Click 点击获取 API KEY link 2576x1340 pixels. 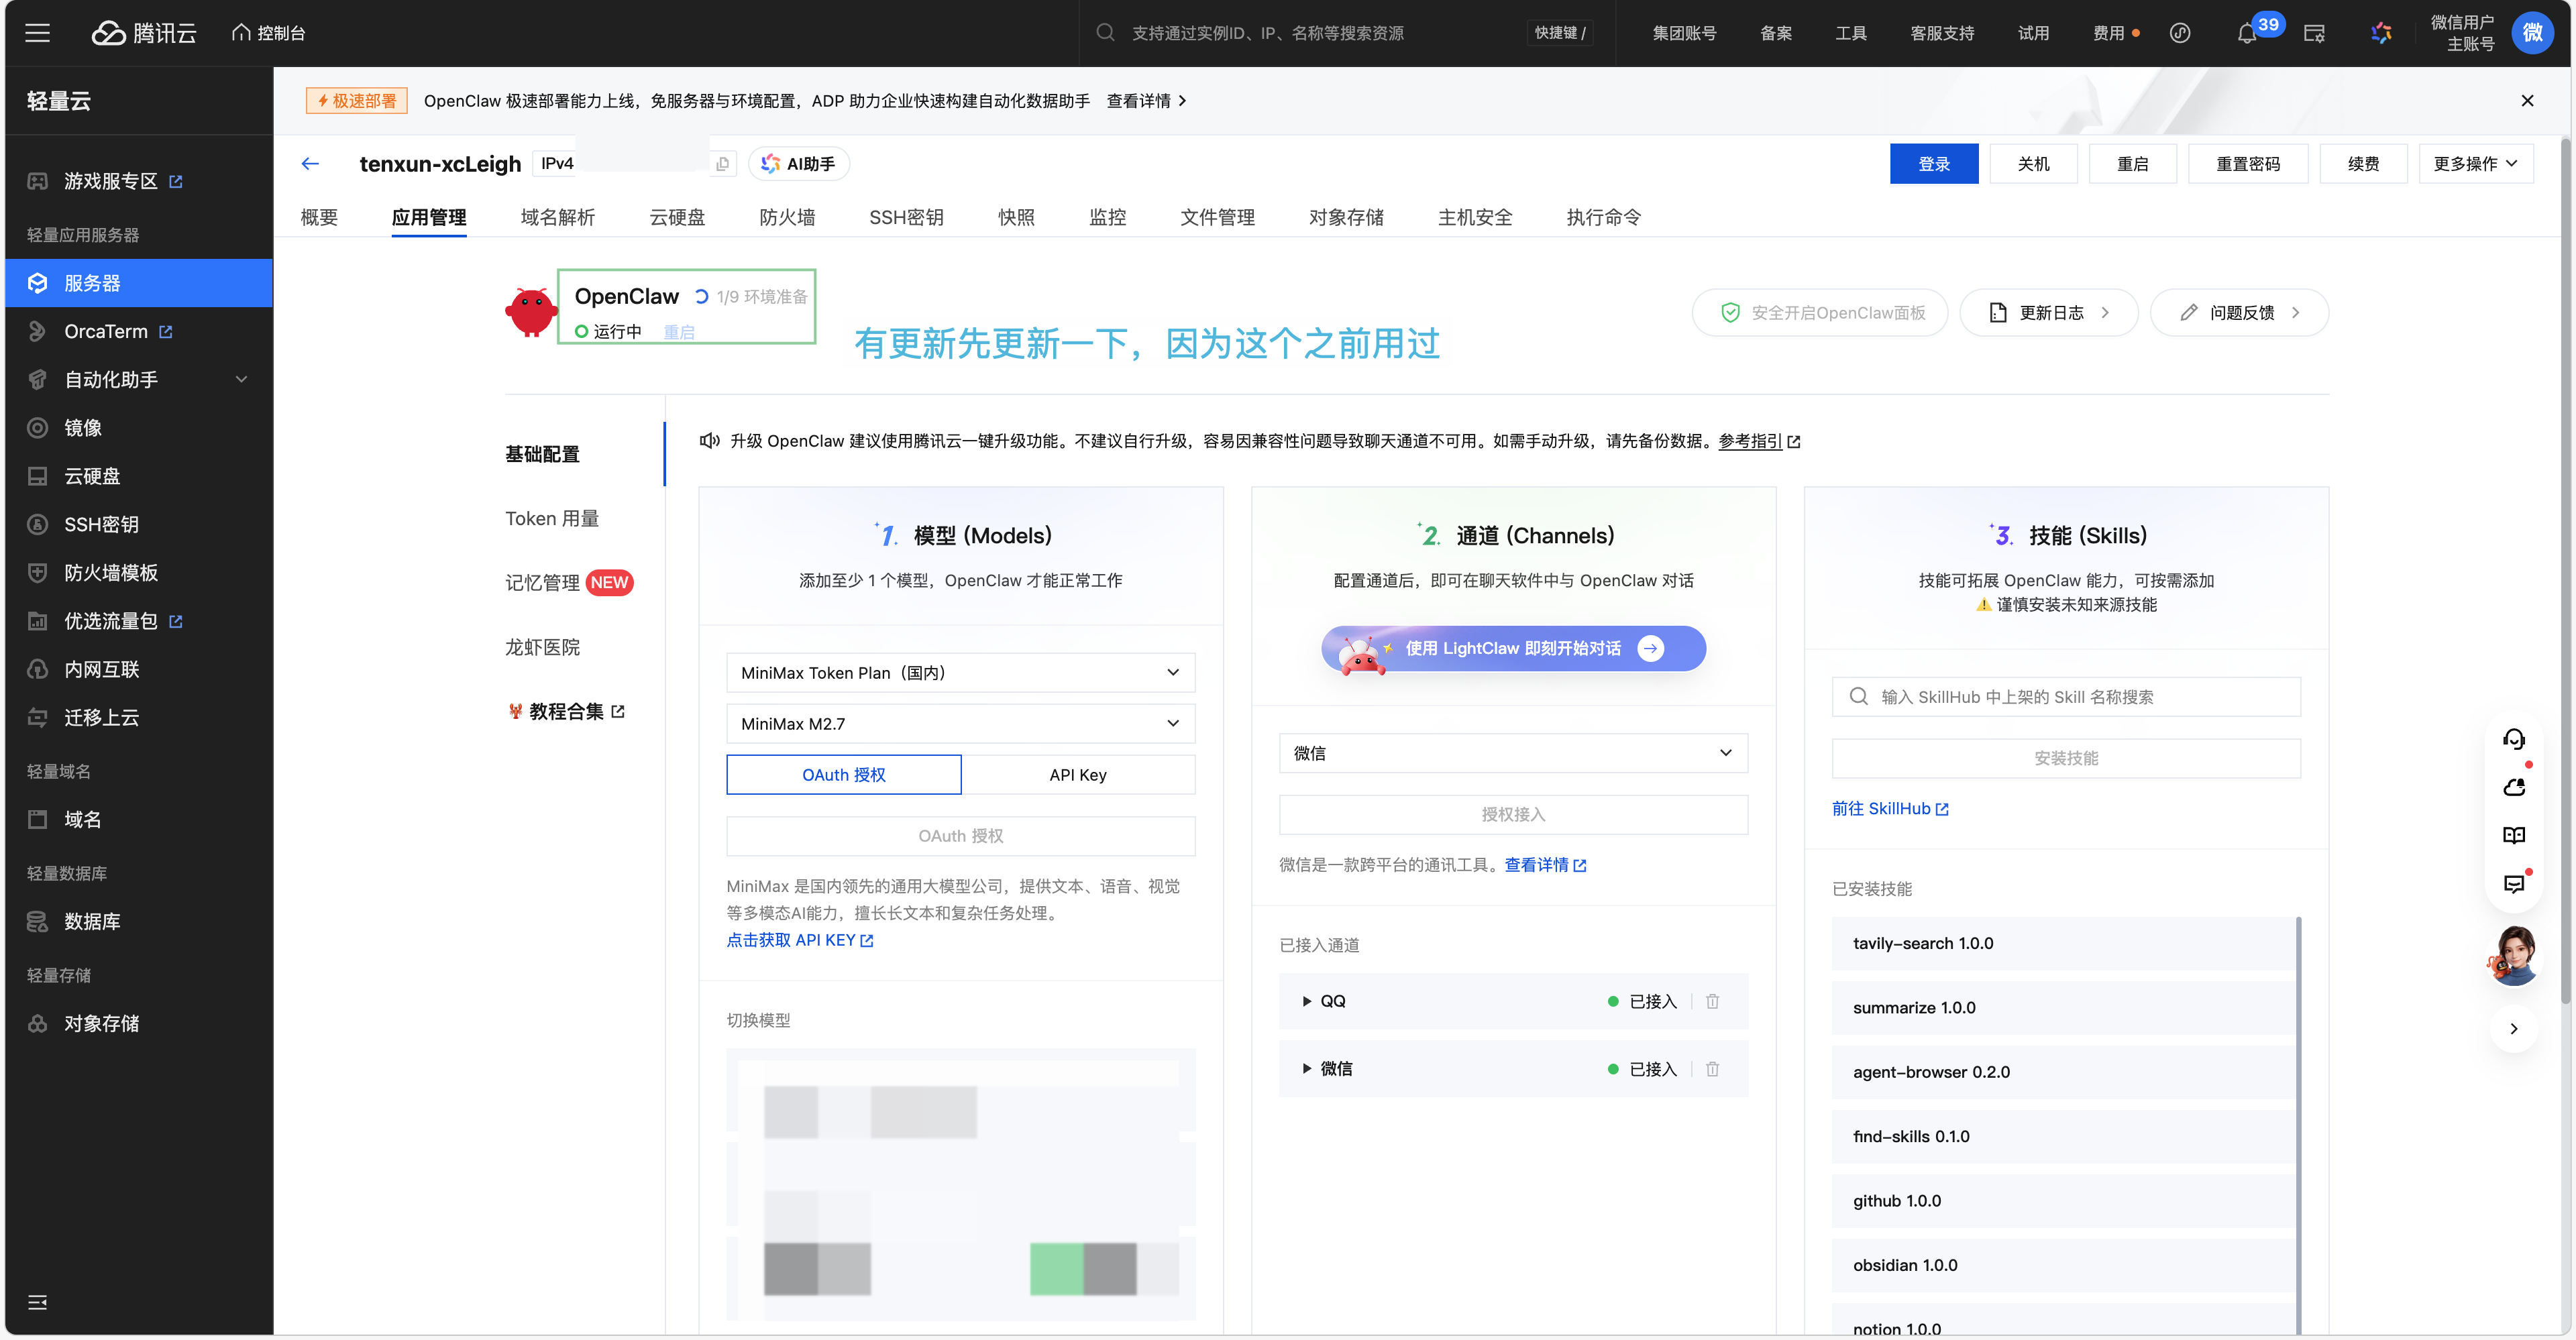tap(800, 940)
